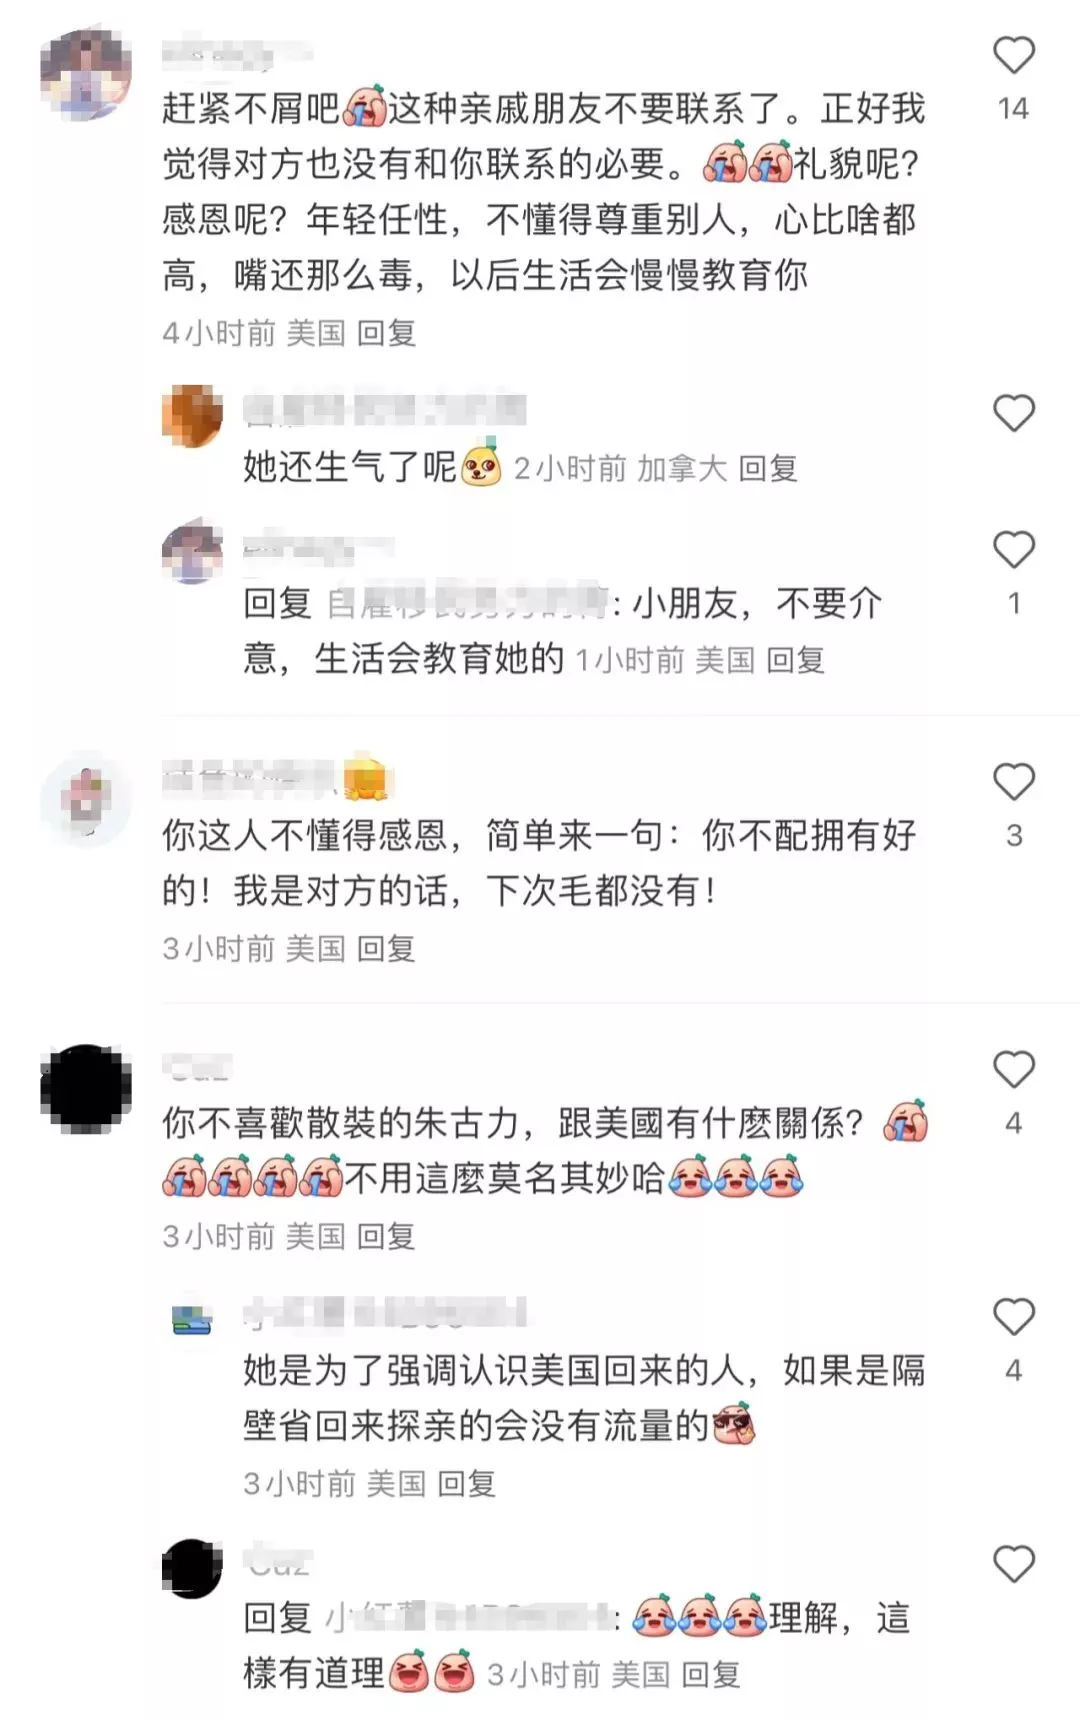
Task: Like the comment starting with 赶紧不屑吧
Action: point(1013,55)
